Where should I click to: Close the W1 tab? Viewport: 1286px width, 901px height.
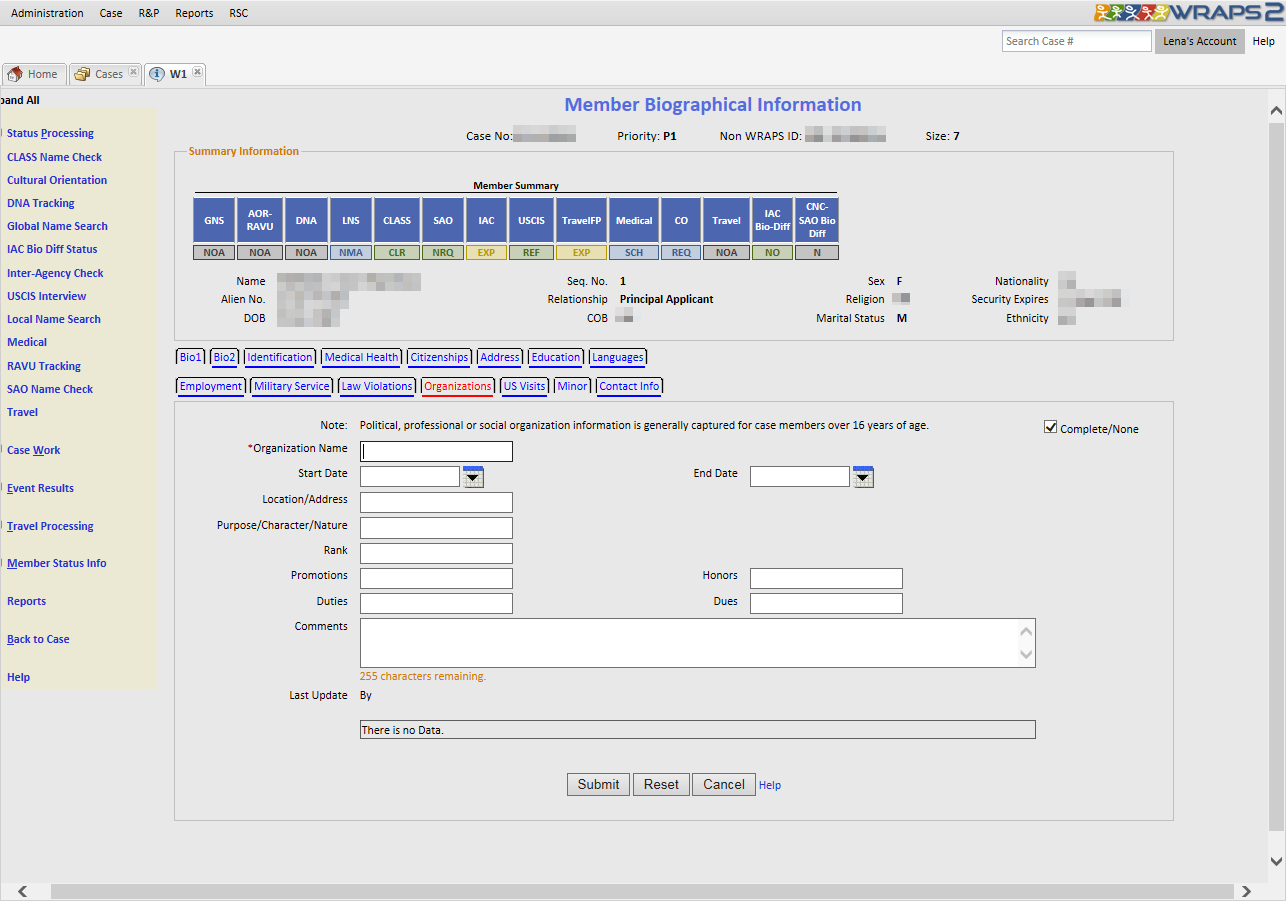tap(197, 73)
